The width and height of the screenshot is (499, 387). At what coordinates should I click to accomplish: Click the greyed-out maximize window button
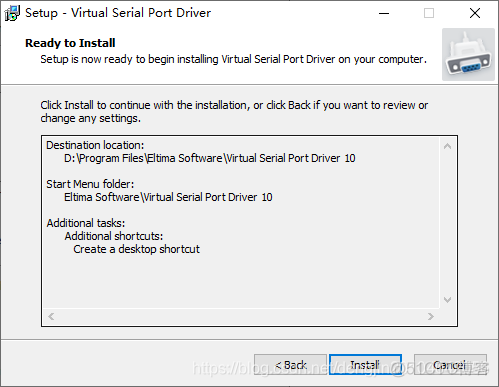[429, 13]
